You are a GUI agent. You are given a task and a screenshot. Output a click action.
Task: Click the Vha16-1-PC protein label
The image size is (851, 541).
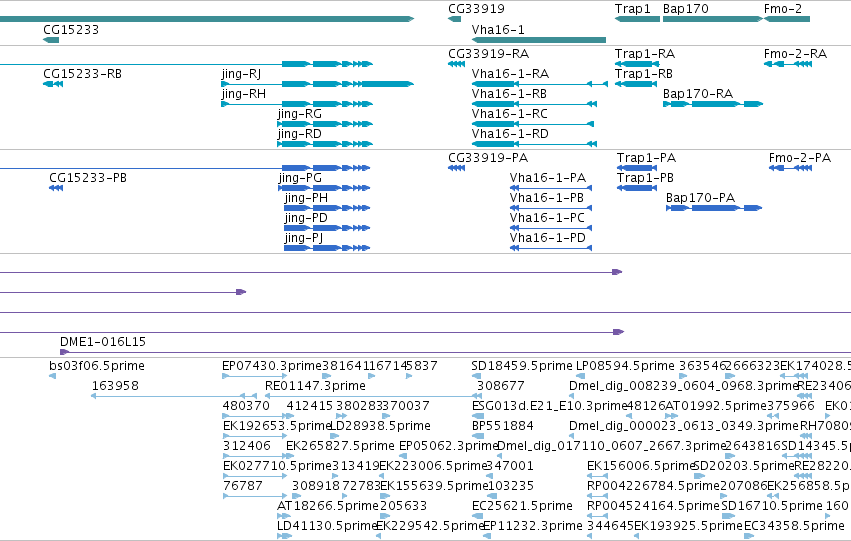pyautogui.click(x=547, y=218)
